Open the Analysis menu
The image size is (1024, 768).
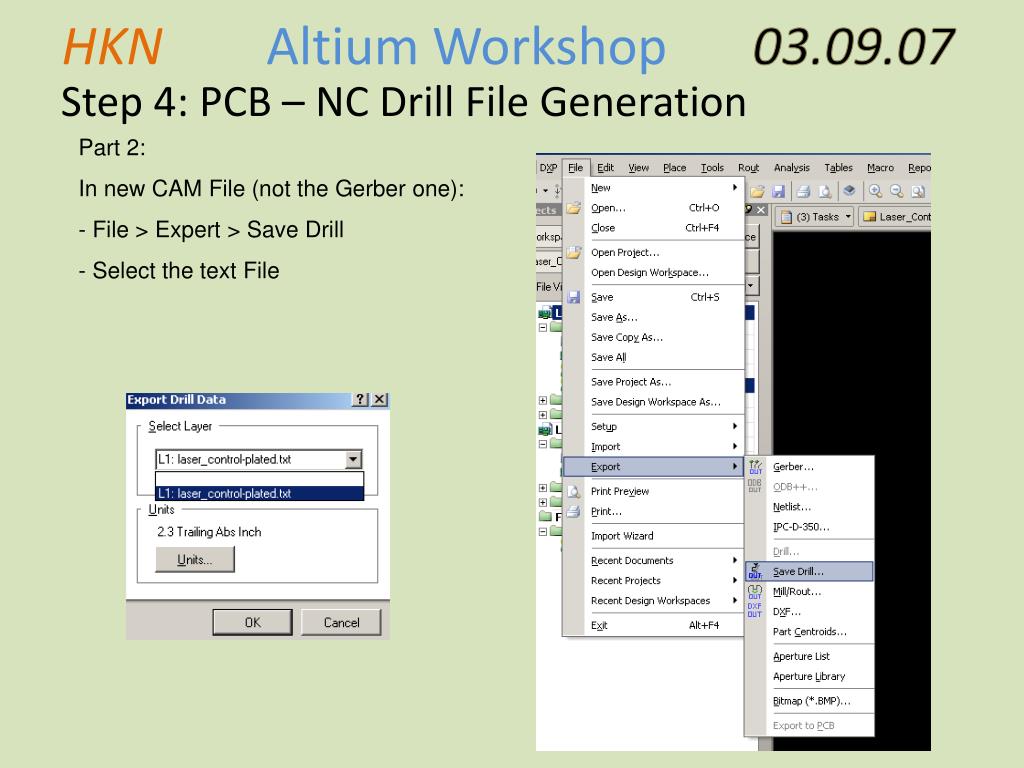coord(792,167)
